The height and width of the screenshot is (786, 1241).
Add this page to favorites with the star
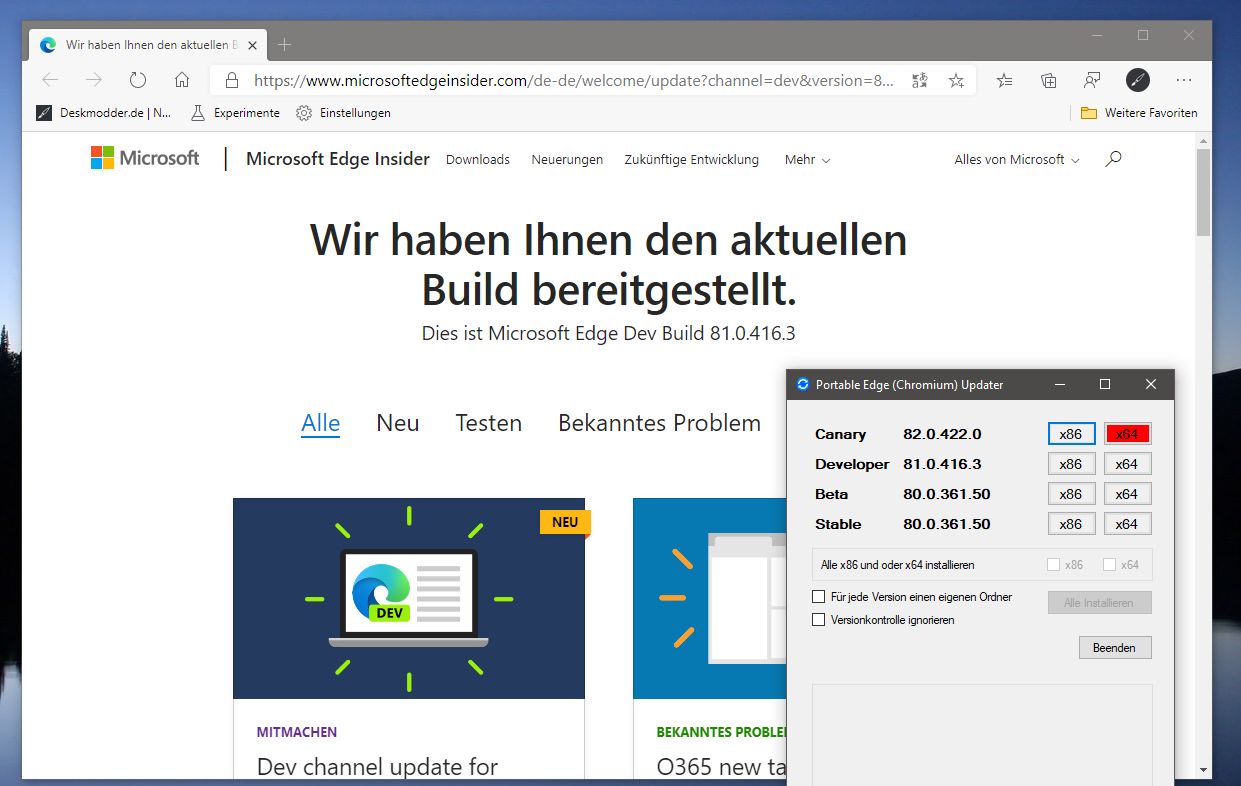[x=956, y=80]
